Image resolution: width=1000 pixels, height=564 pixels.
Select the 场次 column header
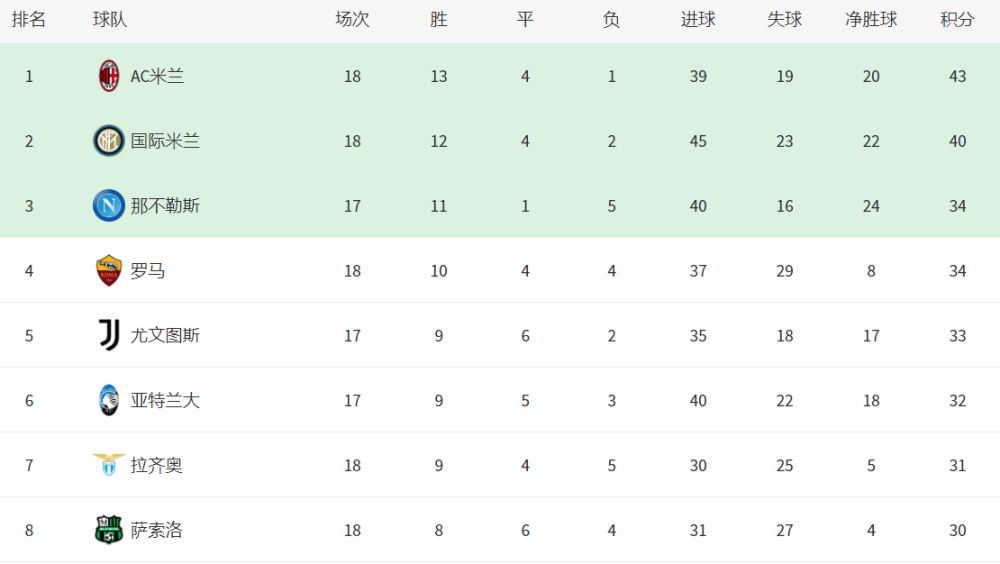[352, 20]
